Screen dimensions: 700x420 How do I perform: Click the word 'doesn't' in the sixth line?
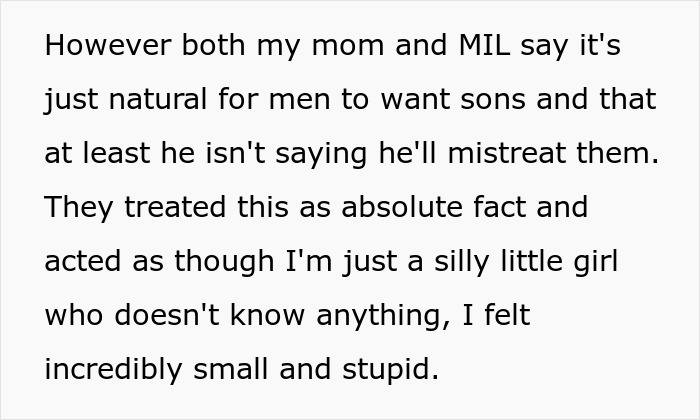(167, 315)
